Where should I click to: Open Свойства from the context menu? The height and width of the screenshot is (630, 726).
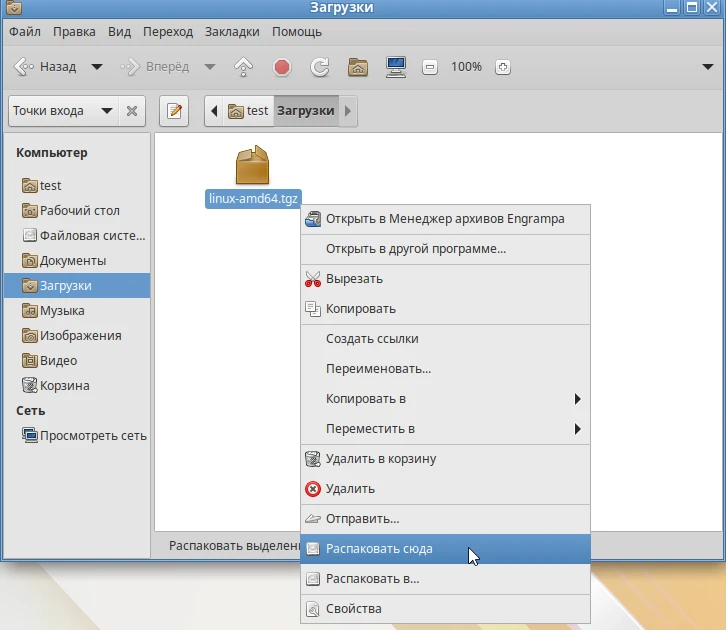(x=445, y=609)
